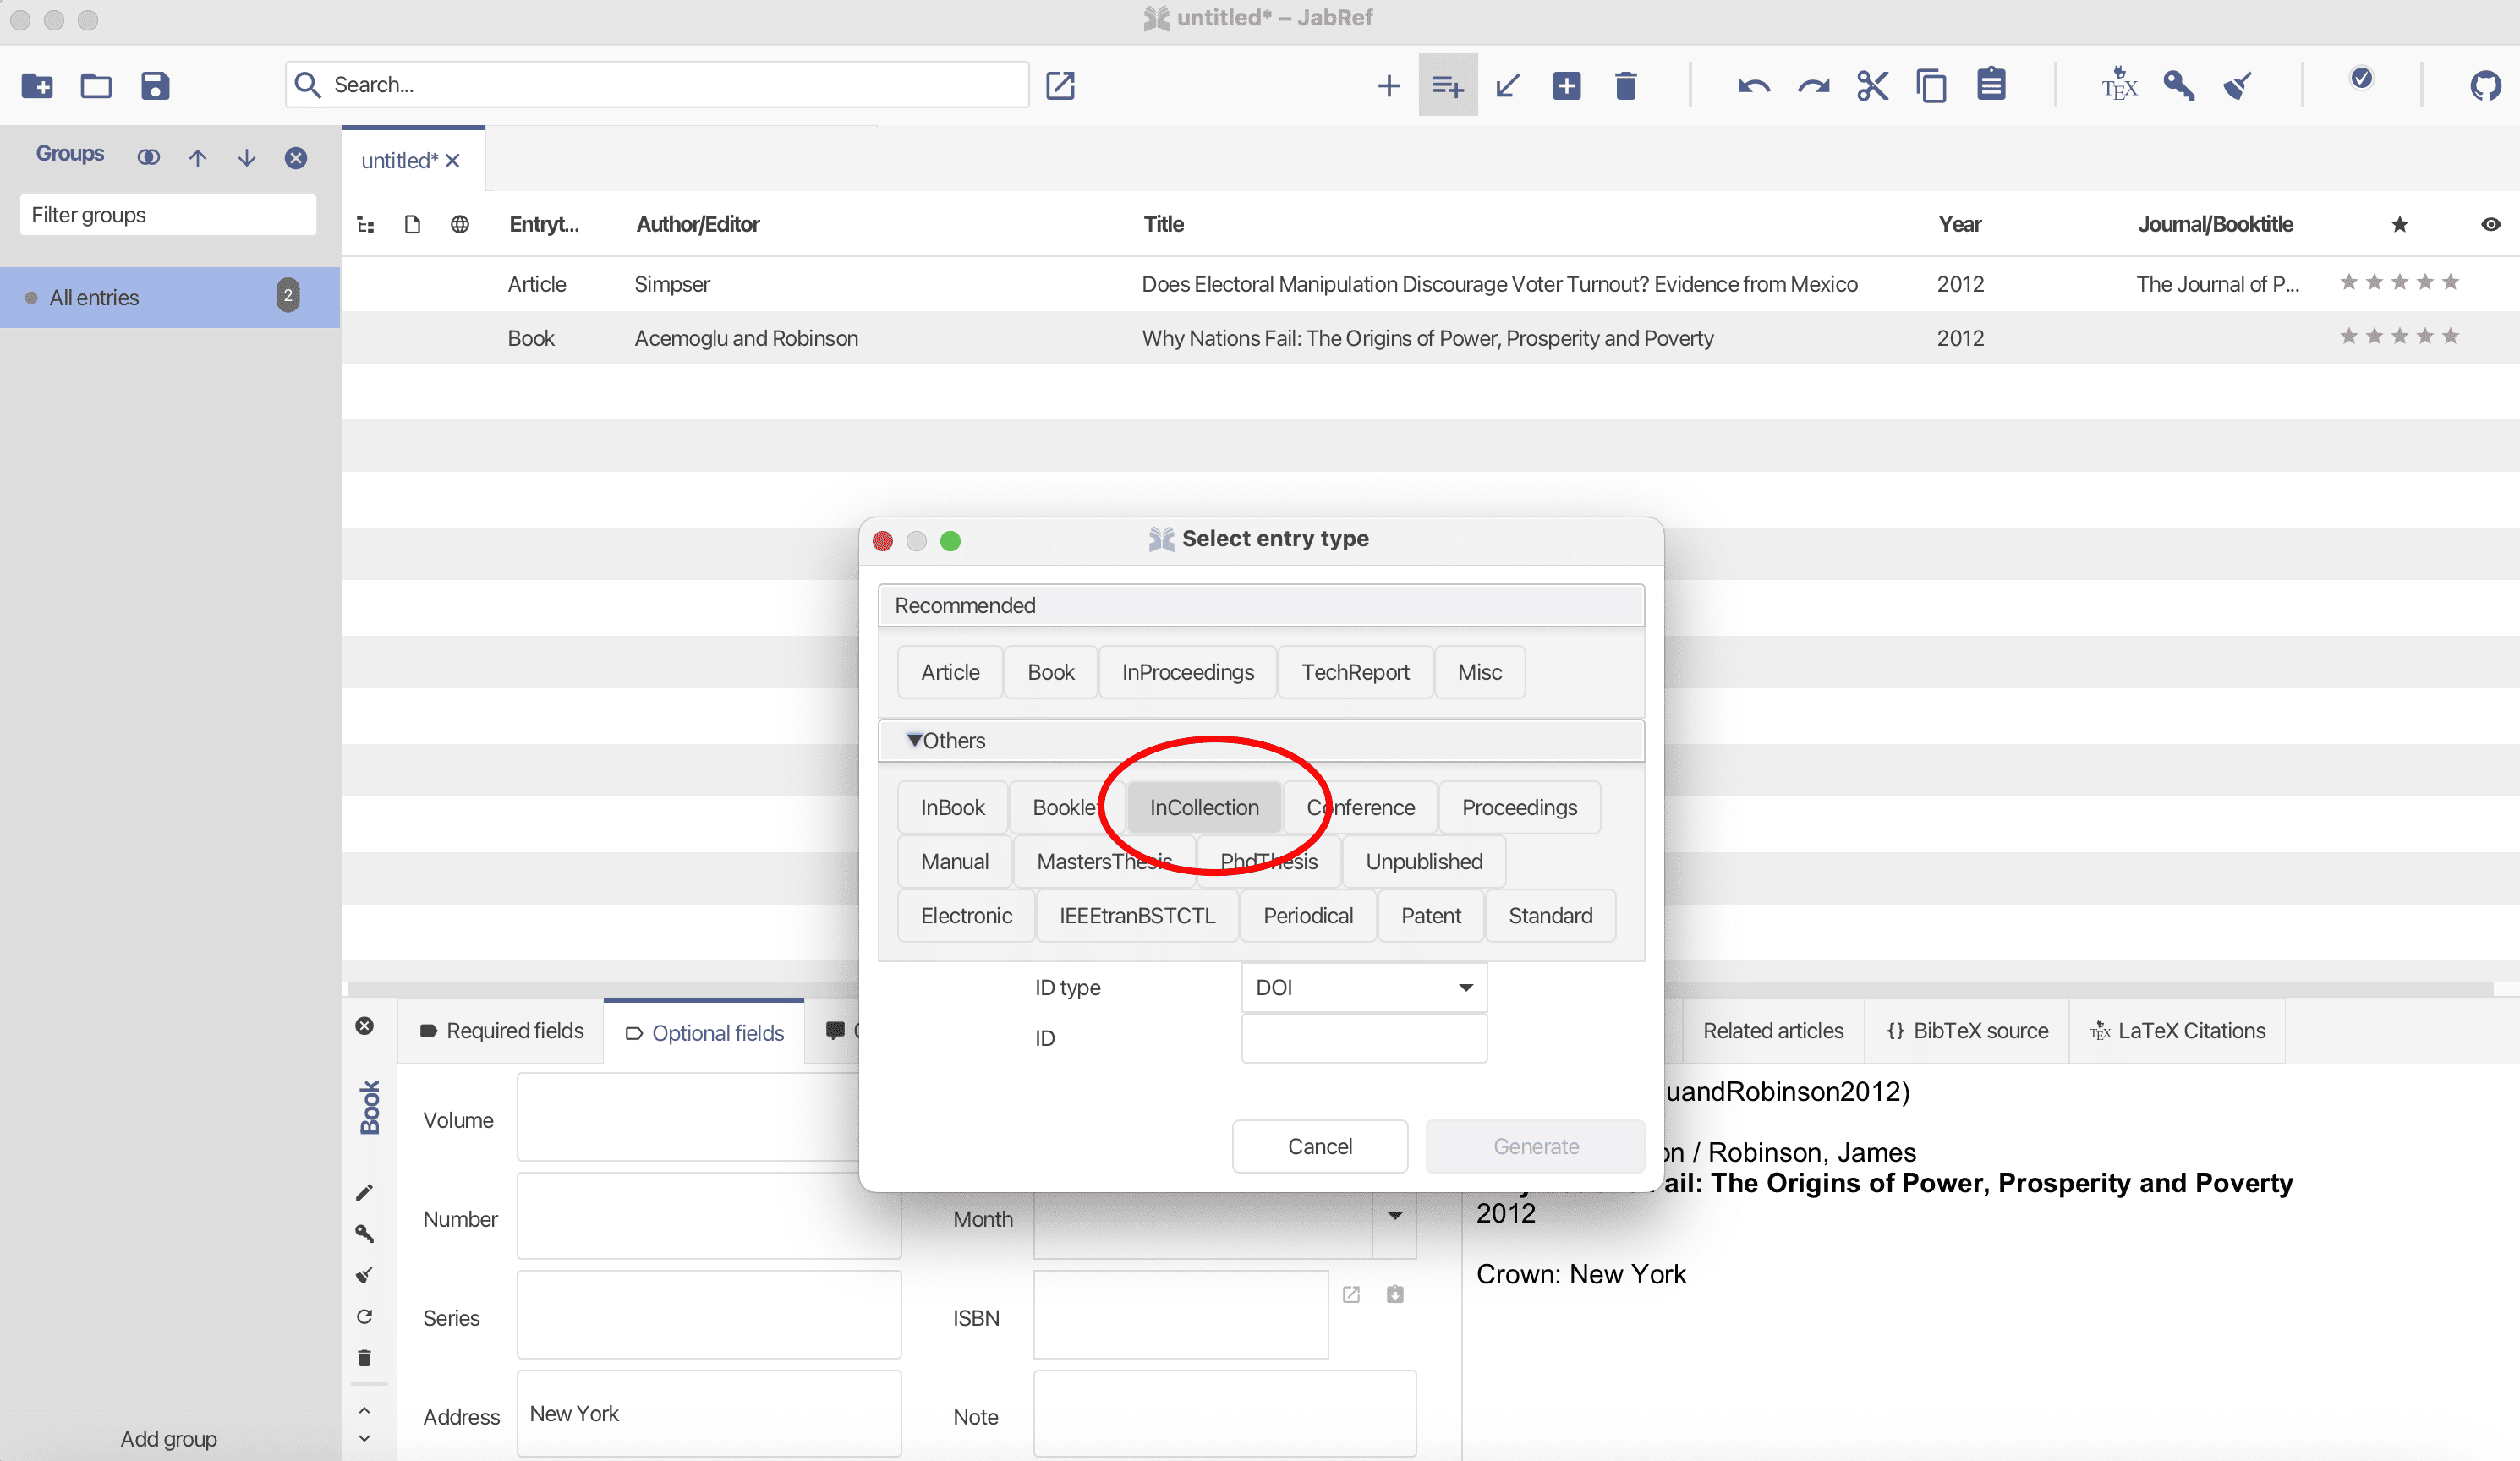Viewport: 2520px width, 1461px height.
Task: Open the BibTeX source tab
Action: pyautogui.click(x=1966, y=1031)
